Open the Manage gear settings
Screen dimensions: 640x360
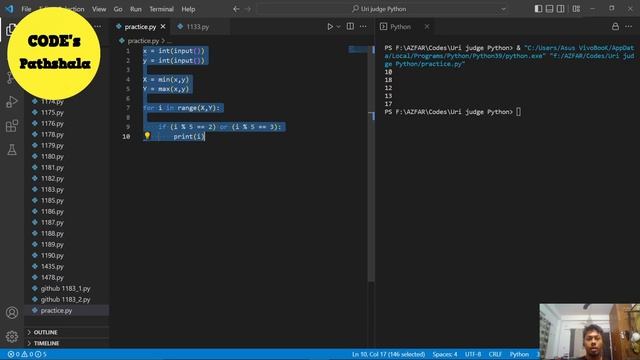coord(12,336)
